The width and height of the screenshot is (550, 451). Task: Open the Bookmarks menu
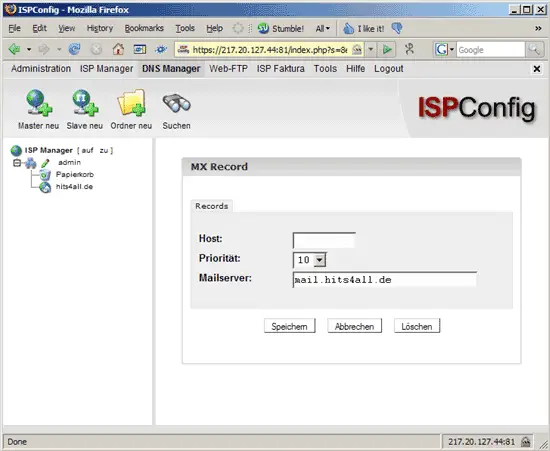coord(144,28)
